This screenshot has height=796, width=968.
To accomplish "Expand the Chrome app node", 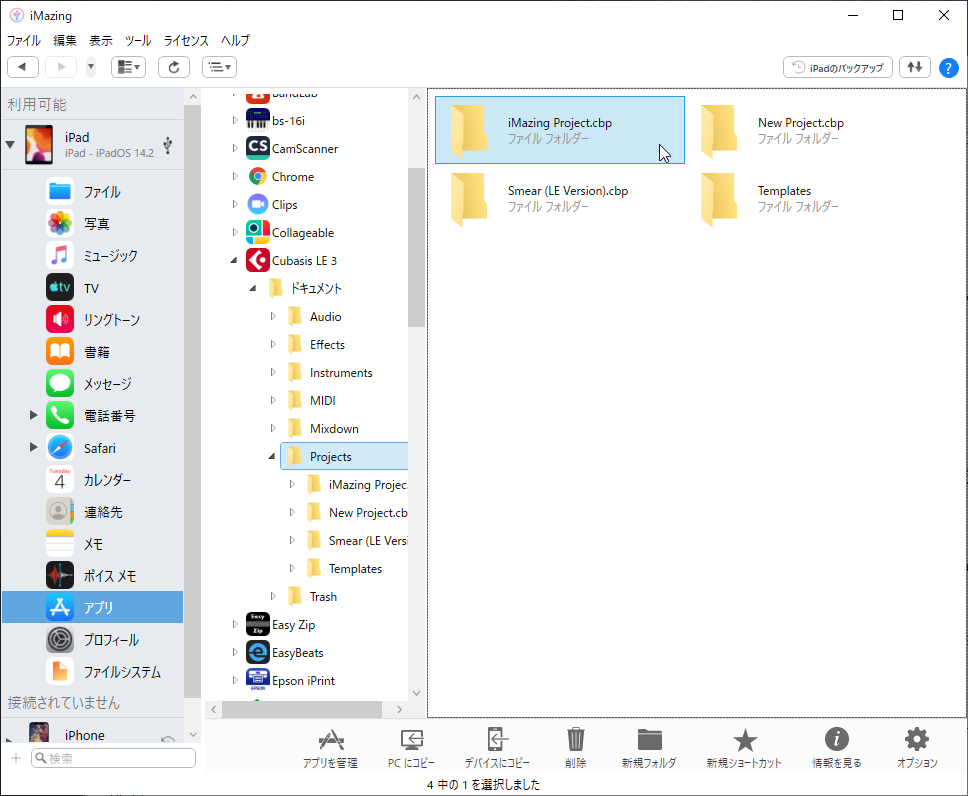I will pos(235,177).
